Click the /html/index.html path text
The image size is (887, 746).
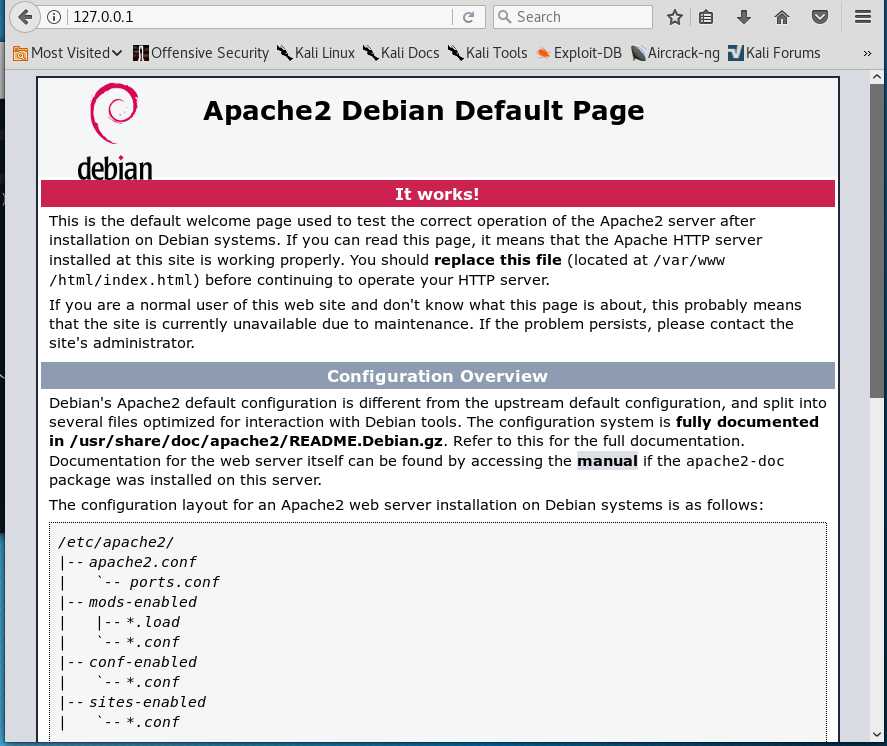point(122,280)
